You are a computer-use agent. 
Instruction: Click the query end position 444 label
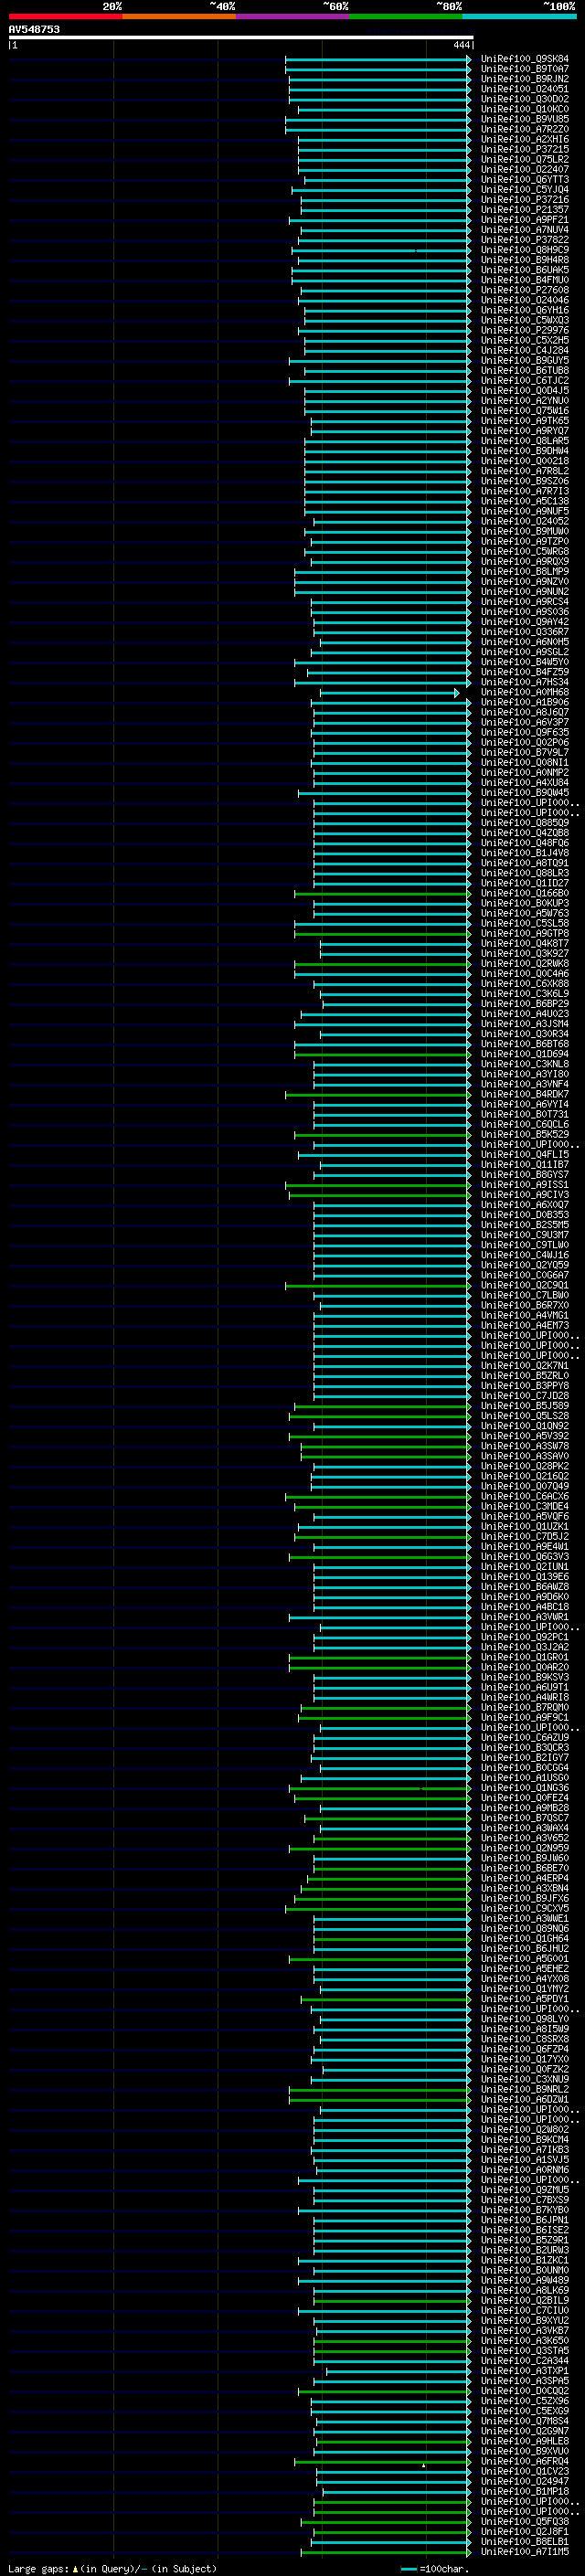coord(461,46)
